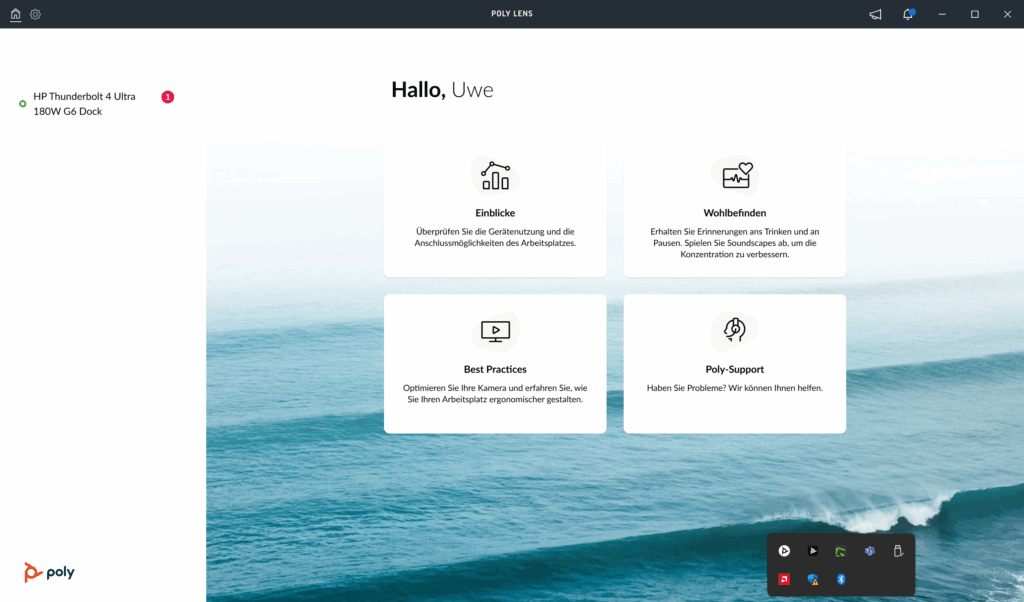Open Best Practices card description text
1024x602 pixels.
[495, 393]
